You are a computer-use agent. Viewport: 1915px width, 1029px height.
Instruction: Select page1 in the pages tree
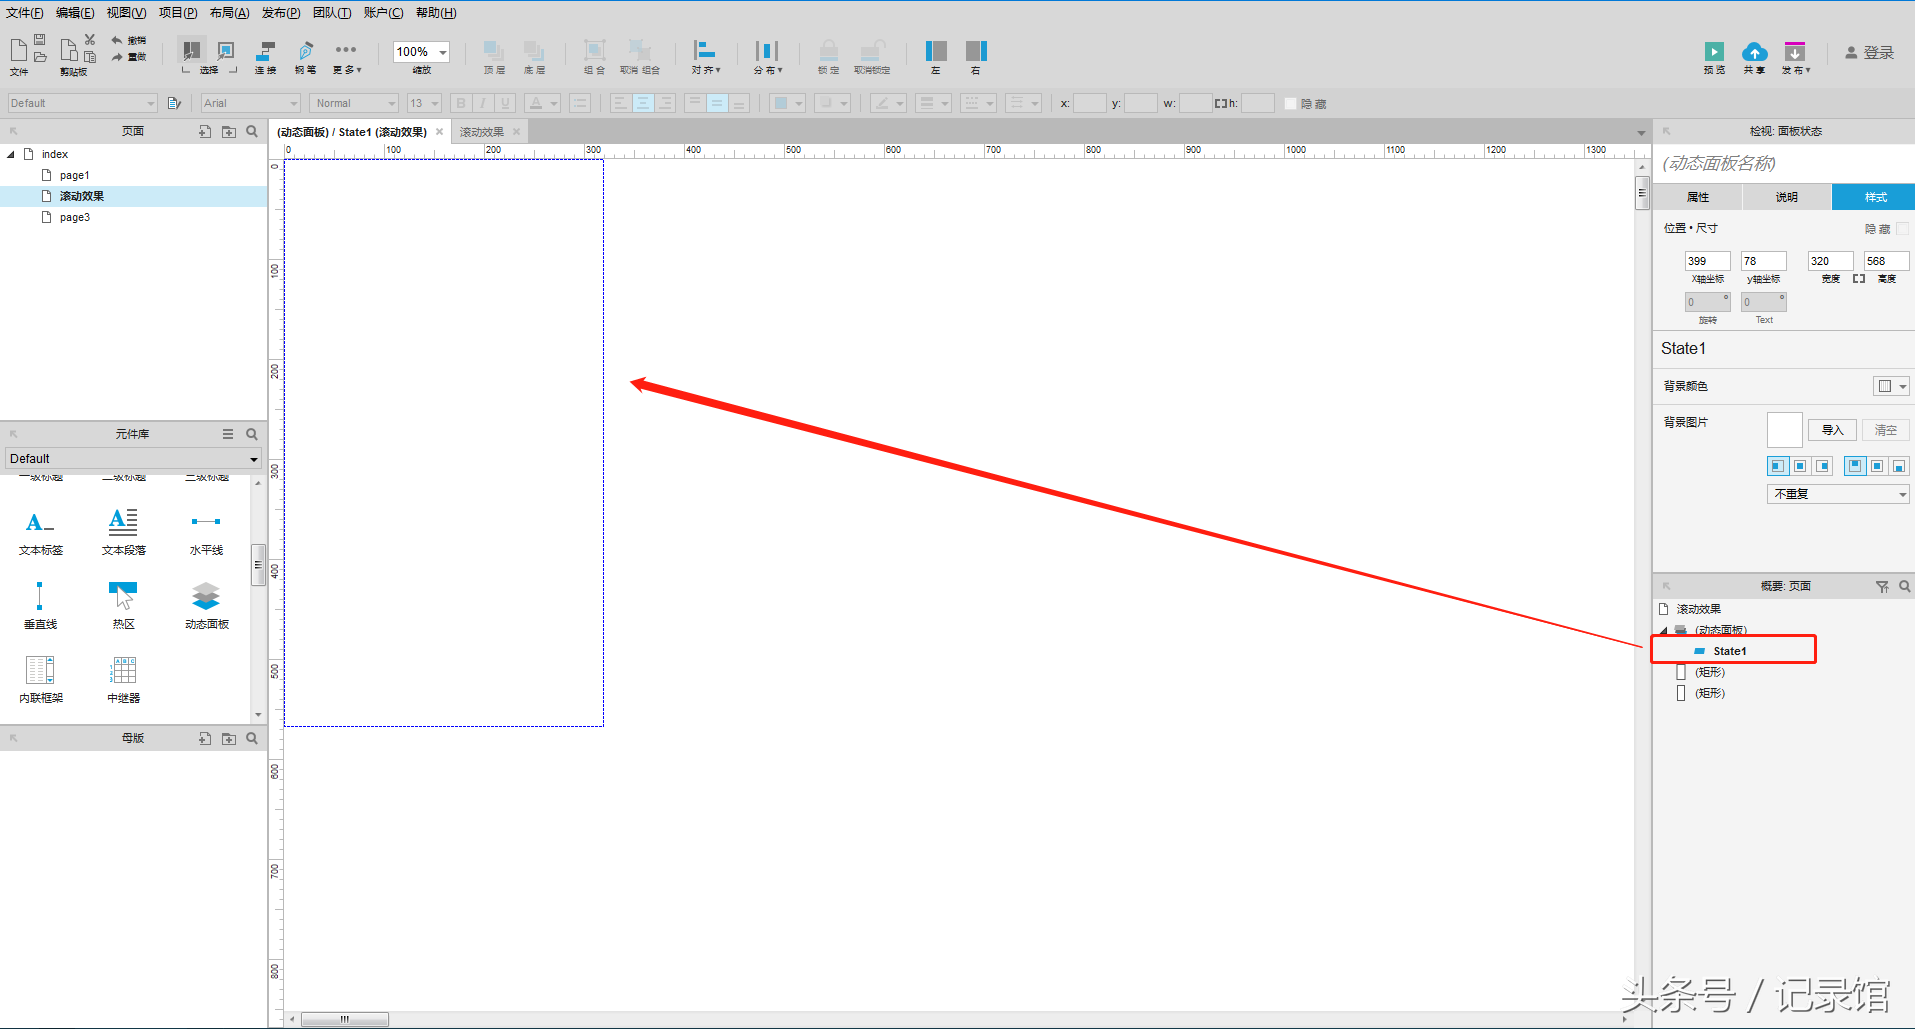coord(74,175)
